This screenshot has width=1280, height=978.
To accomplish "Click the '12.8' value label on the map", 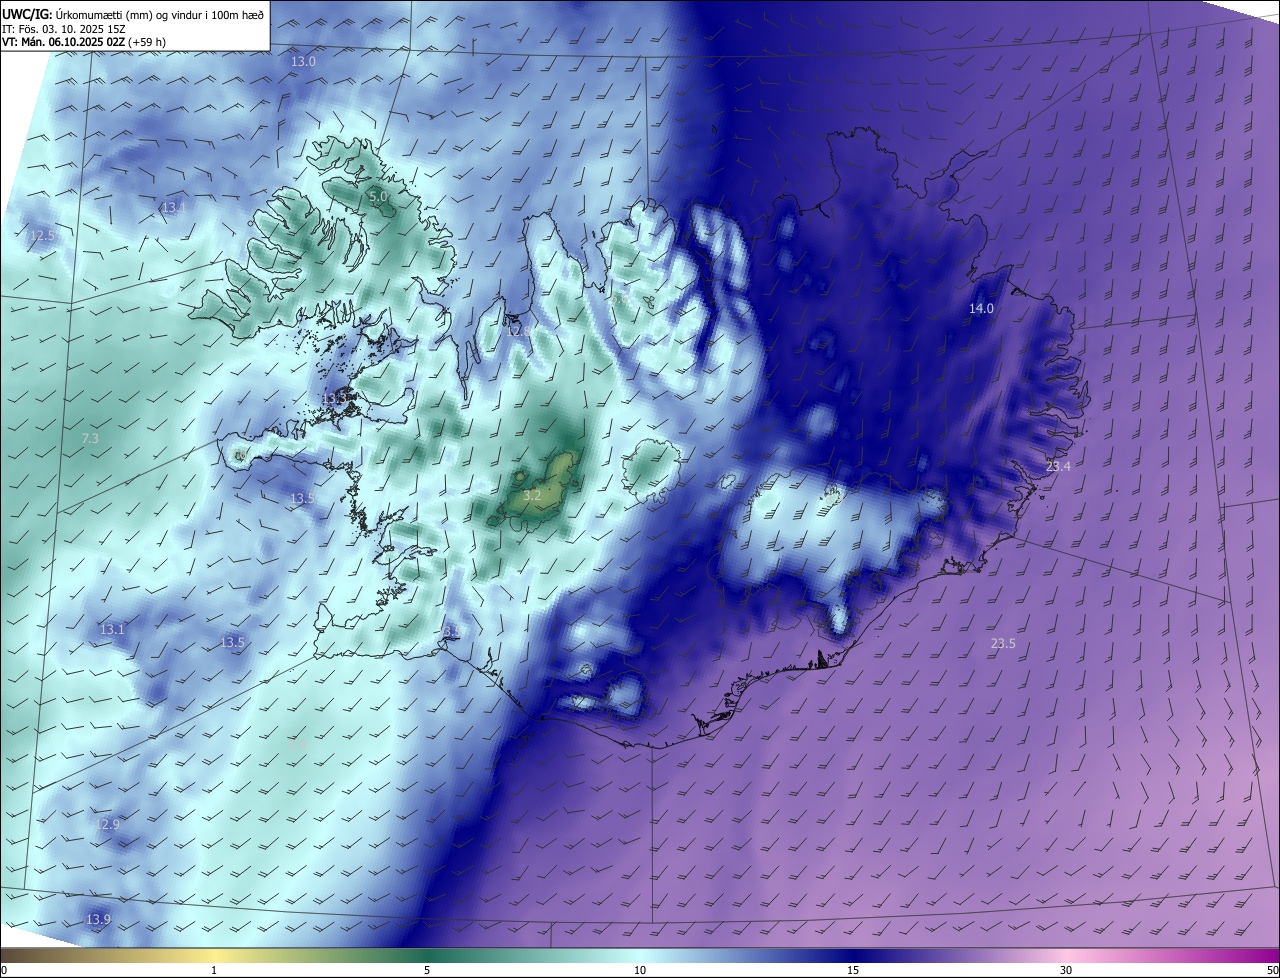I will click(518, 330).
